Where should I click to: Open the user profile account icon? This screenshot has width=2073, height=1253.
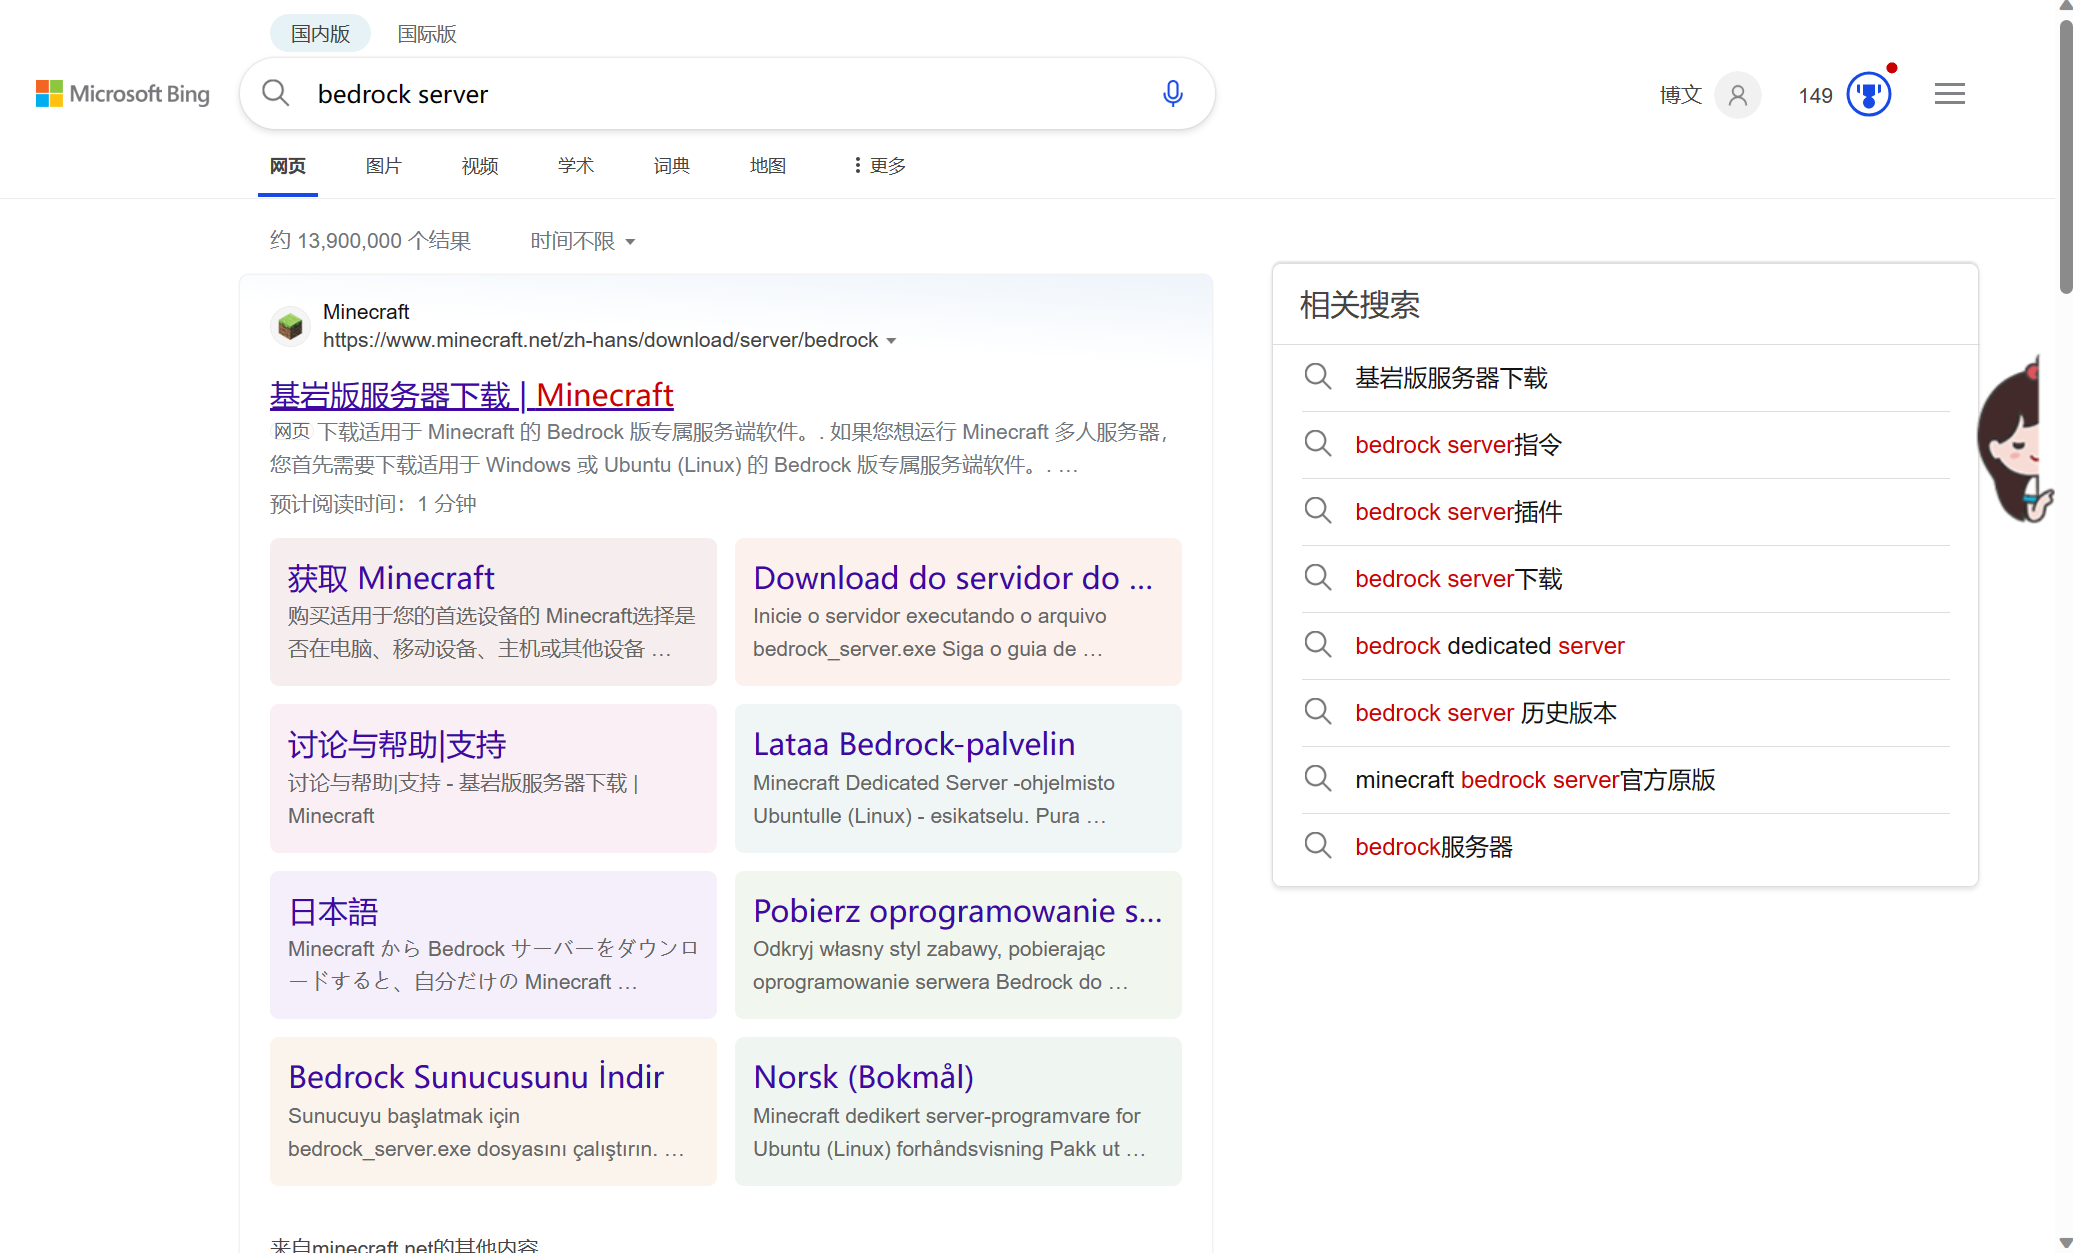(1737, 95)
